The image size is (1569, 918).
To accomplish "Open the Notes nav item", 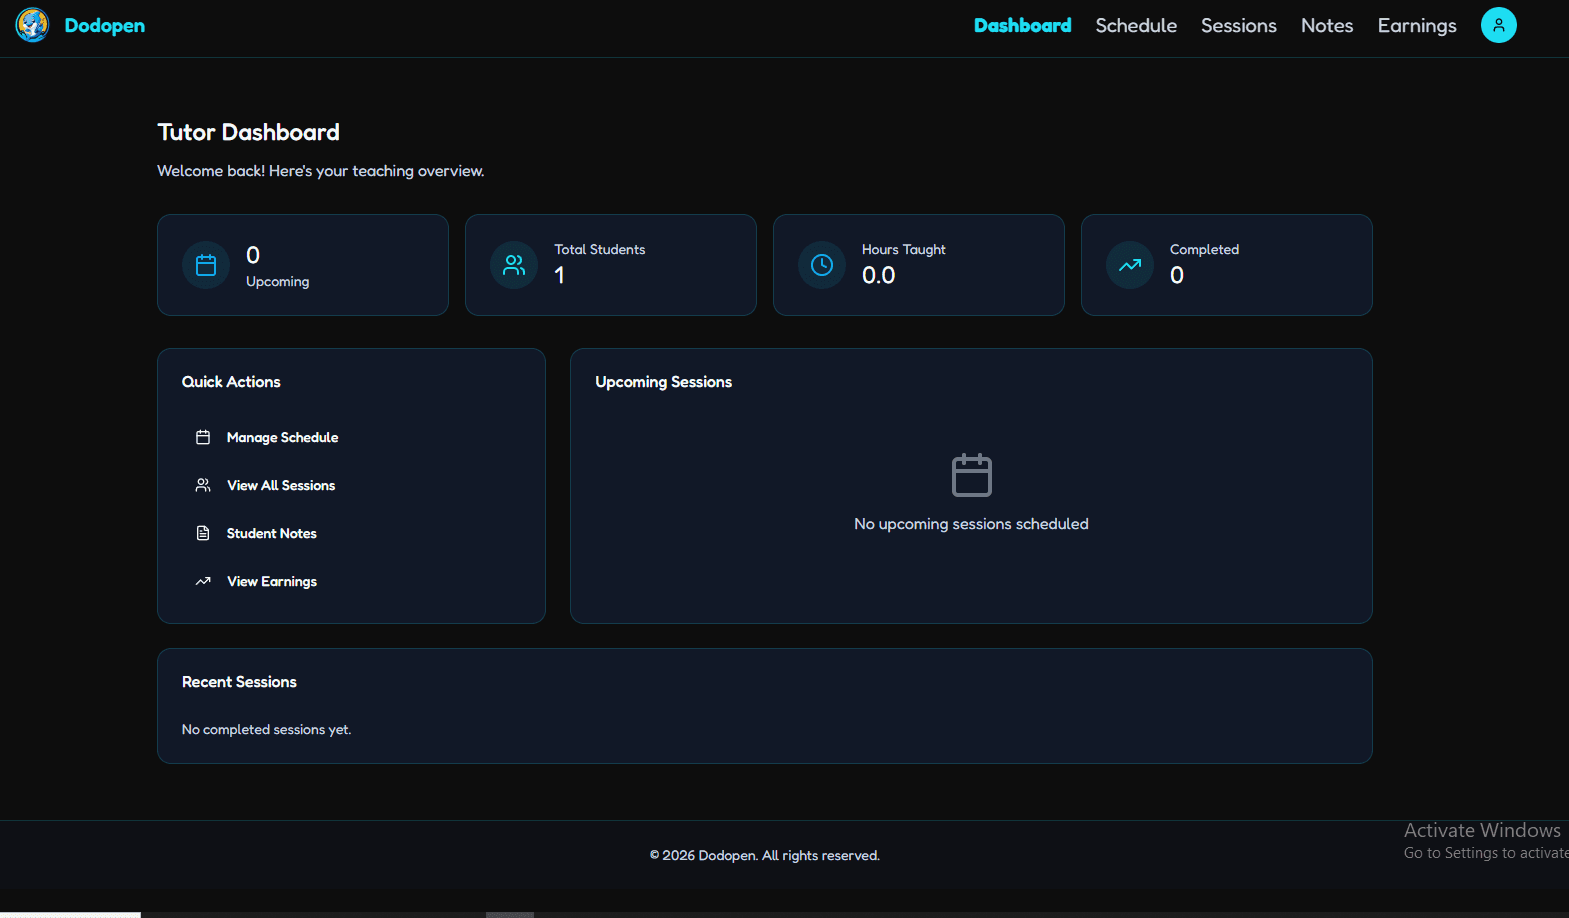I will (1327, 25).
